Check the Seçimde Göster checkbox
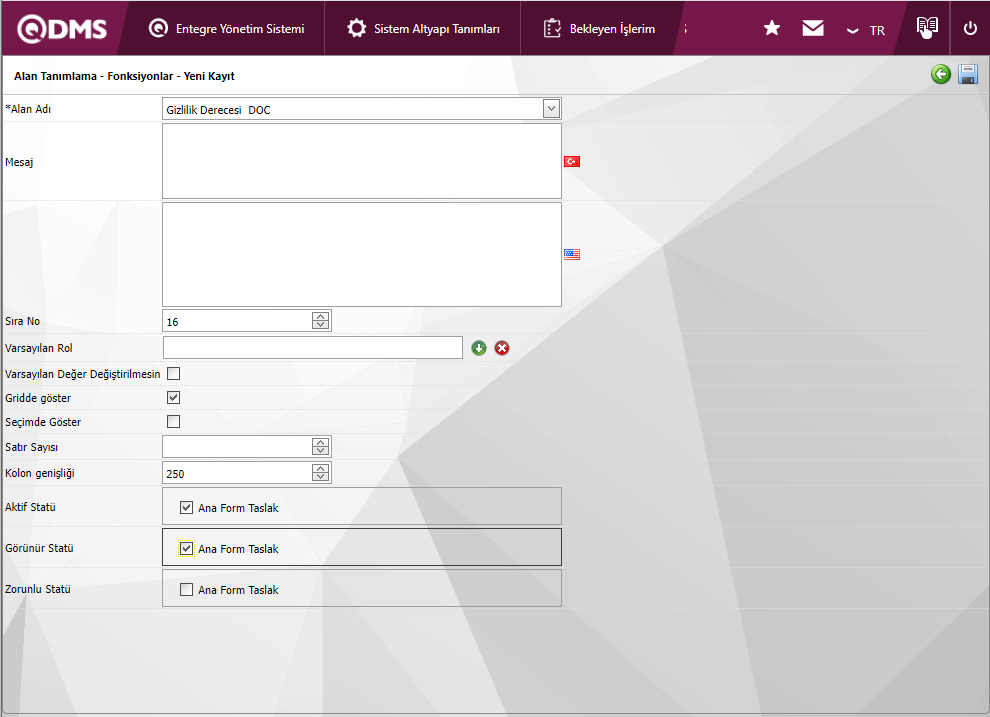 pos(173,422)
